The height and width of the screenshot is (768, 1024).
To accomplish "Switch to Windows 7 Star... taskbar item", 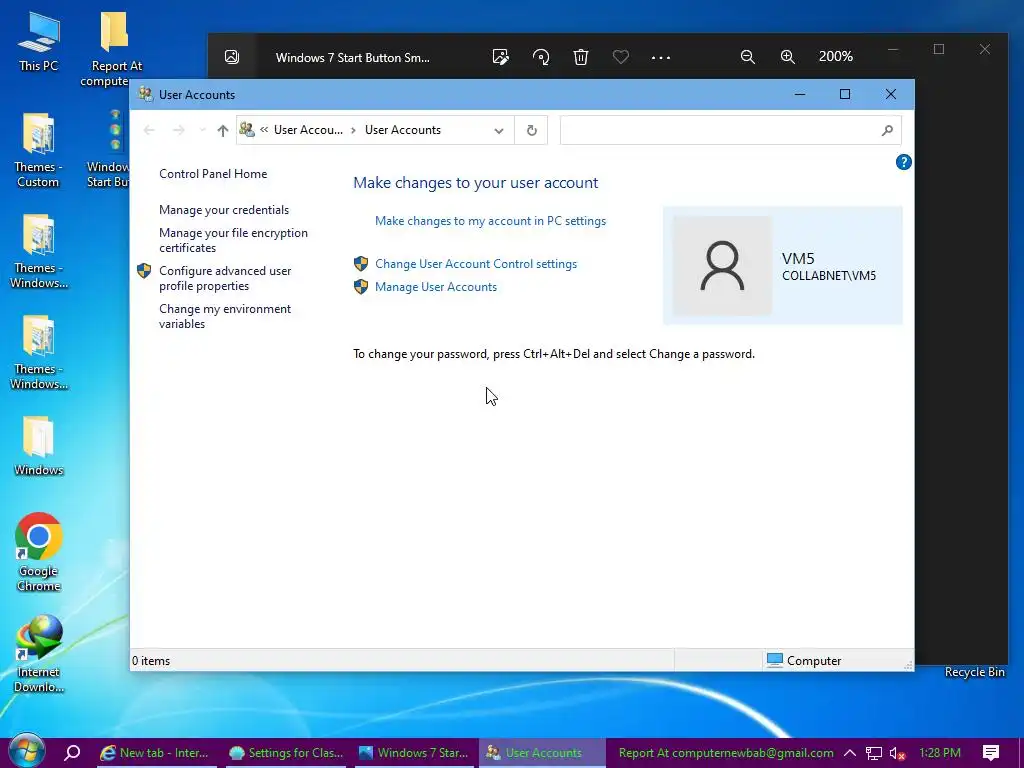I will pyautogui.click(x=414, y=753).
